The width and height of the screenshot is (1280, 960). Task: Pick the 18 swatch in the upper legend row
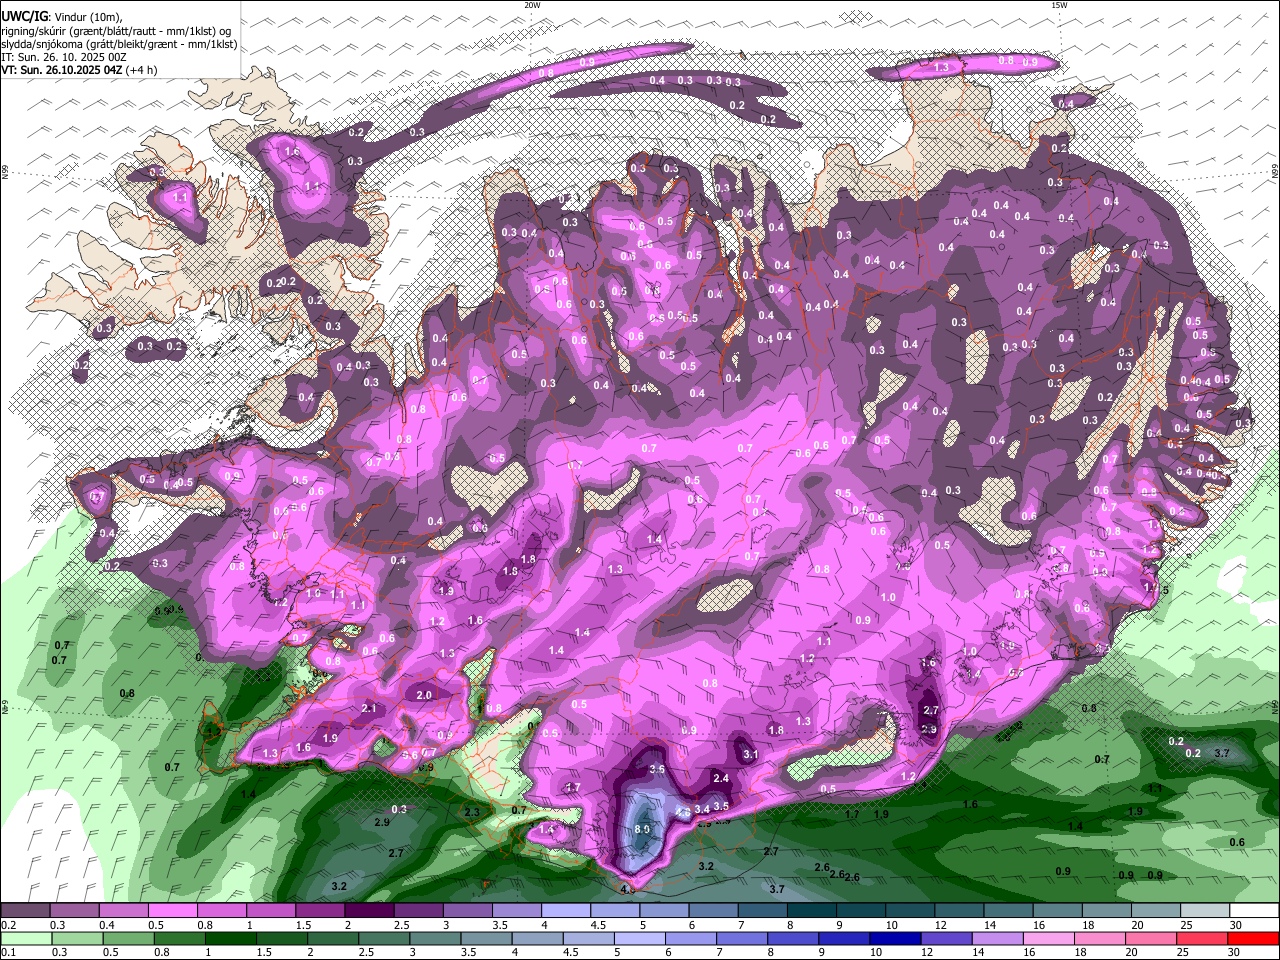pos(1107,911)
